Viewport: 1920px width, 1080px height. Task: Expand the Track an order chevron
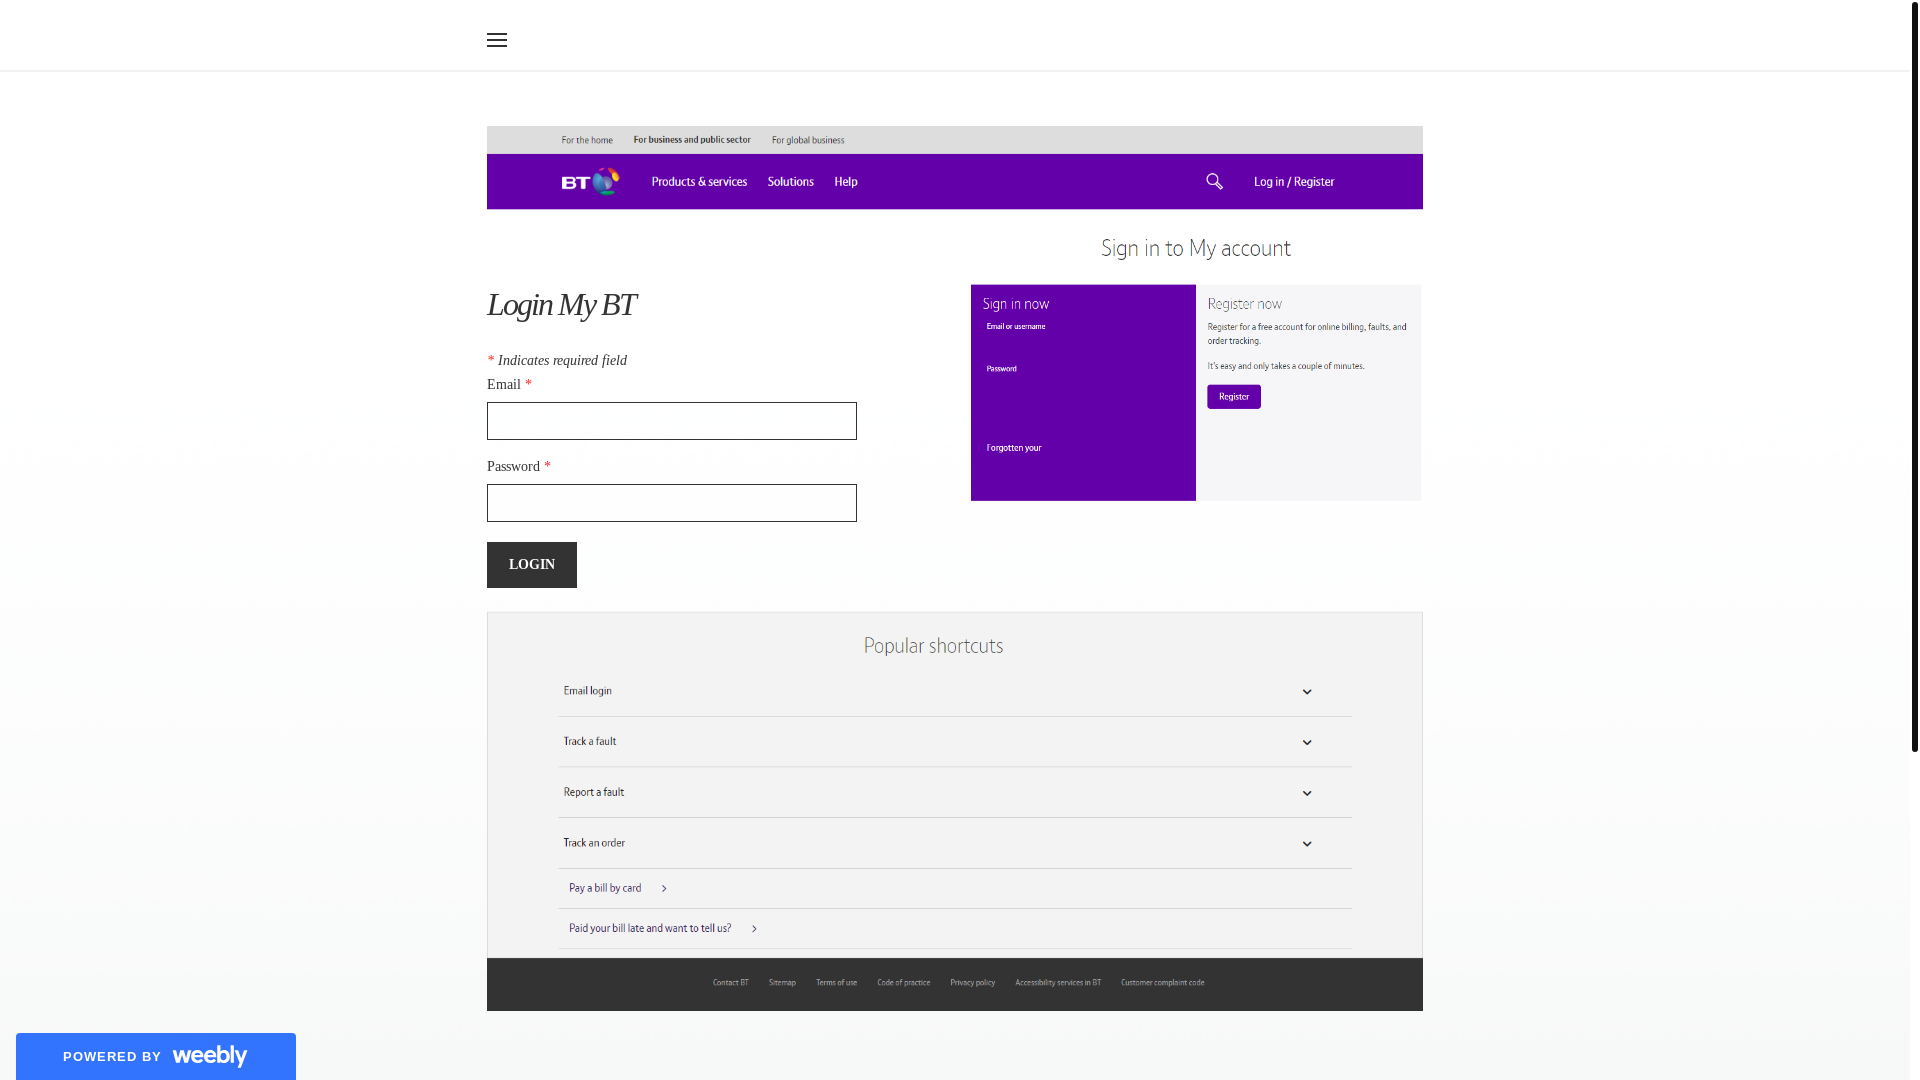pyautogui.click(x=1307, y=844)
